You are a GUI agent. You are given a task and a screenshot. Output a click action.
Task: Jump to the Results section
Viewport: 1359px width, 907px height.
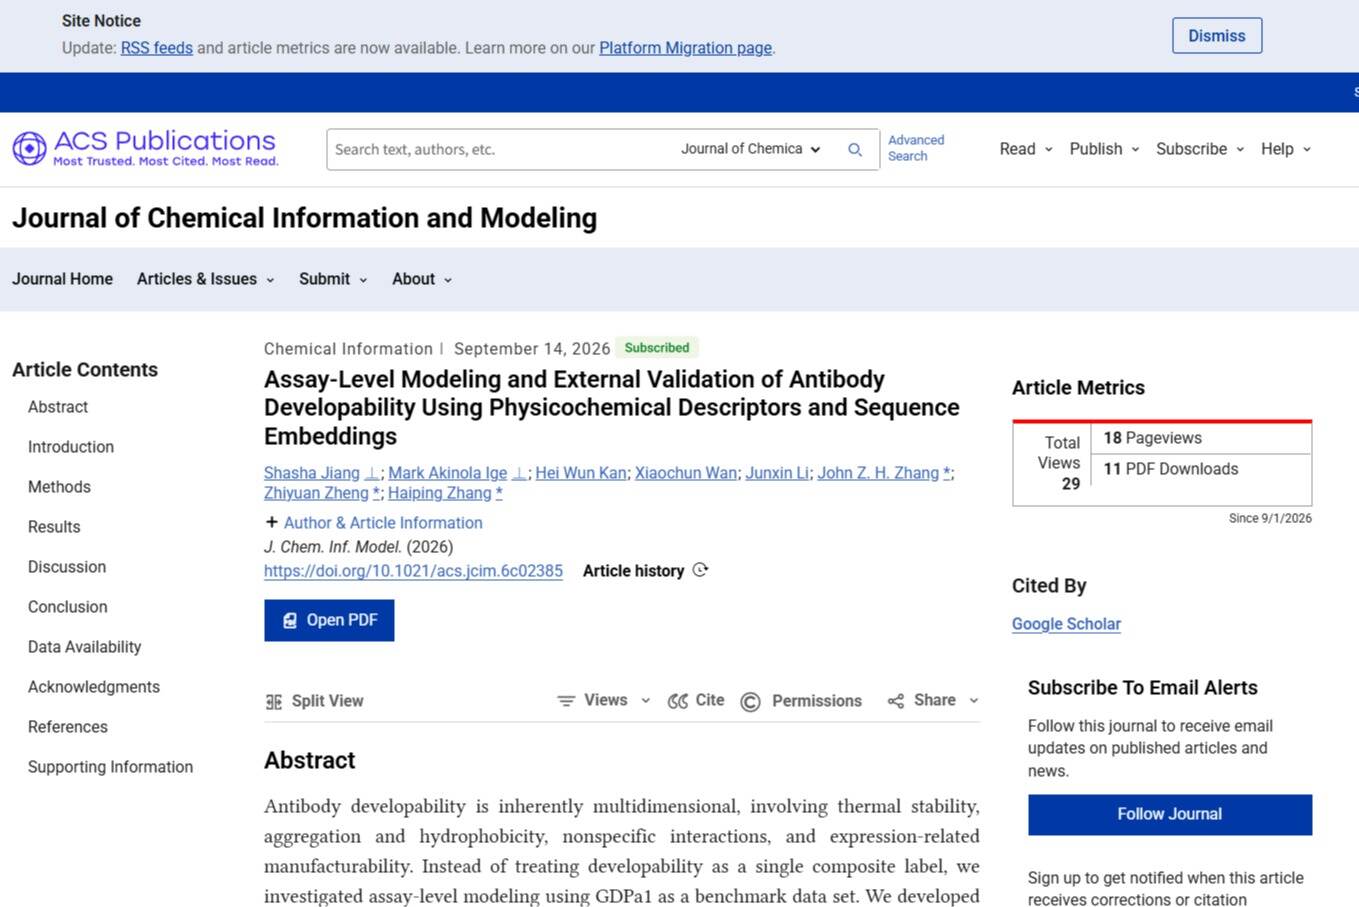(x=54, y=527)
